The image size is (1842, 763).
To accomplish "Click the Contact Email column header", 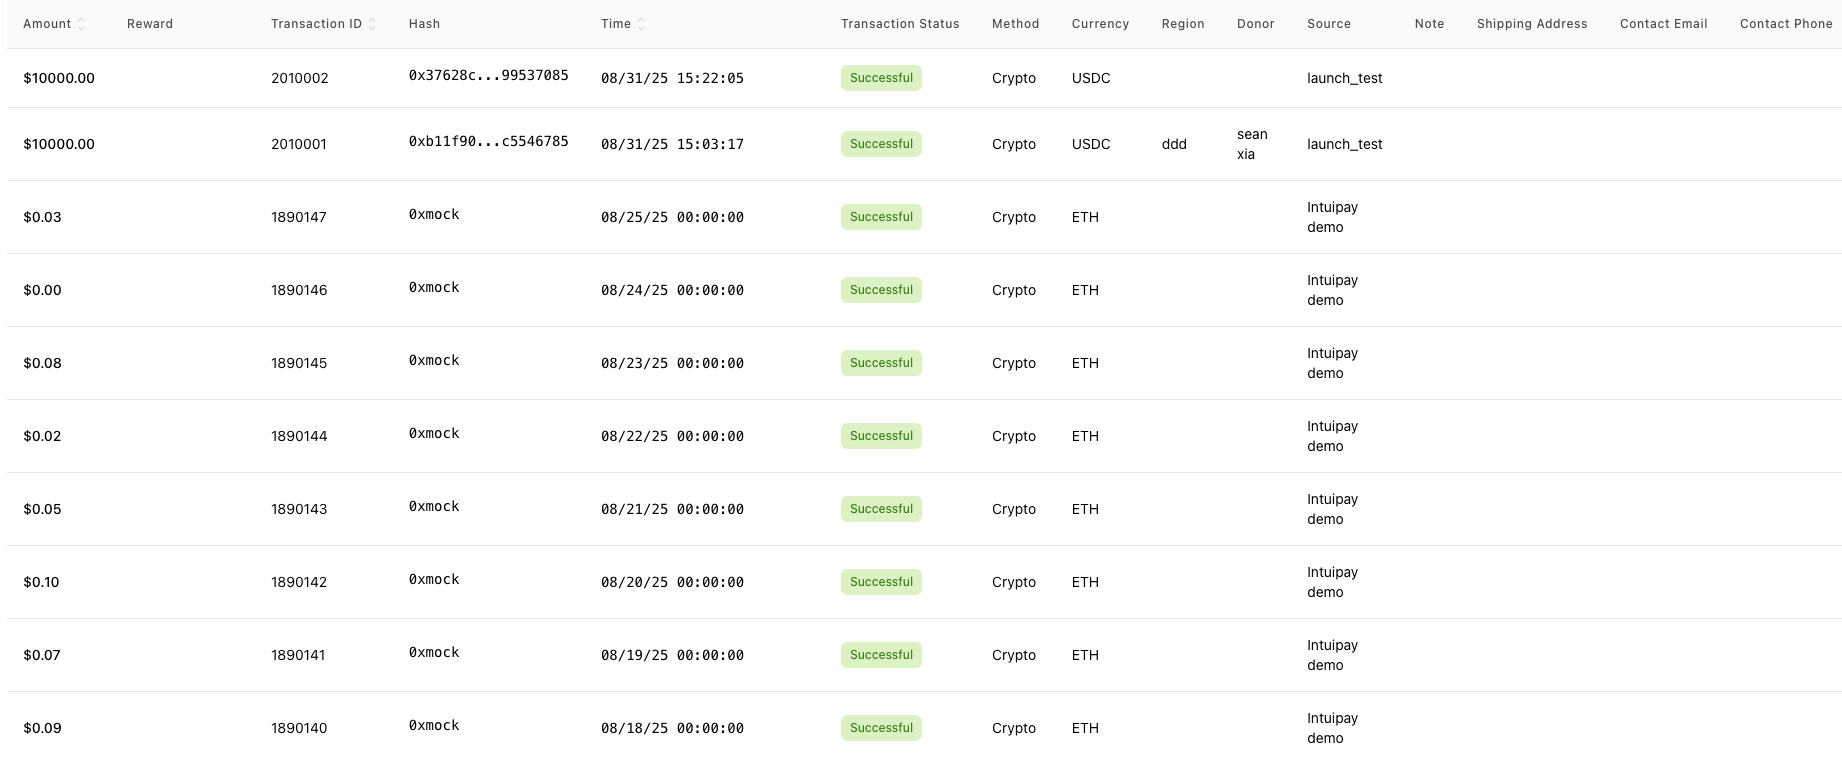I will (x=1663, y=24).
